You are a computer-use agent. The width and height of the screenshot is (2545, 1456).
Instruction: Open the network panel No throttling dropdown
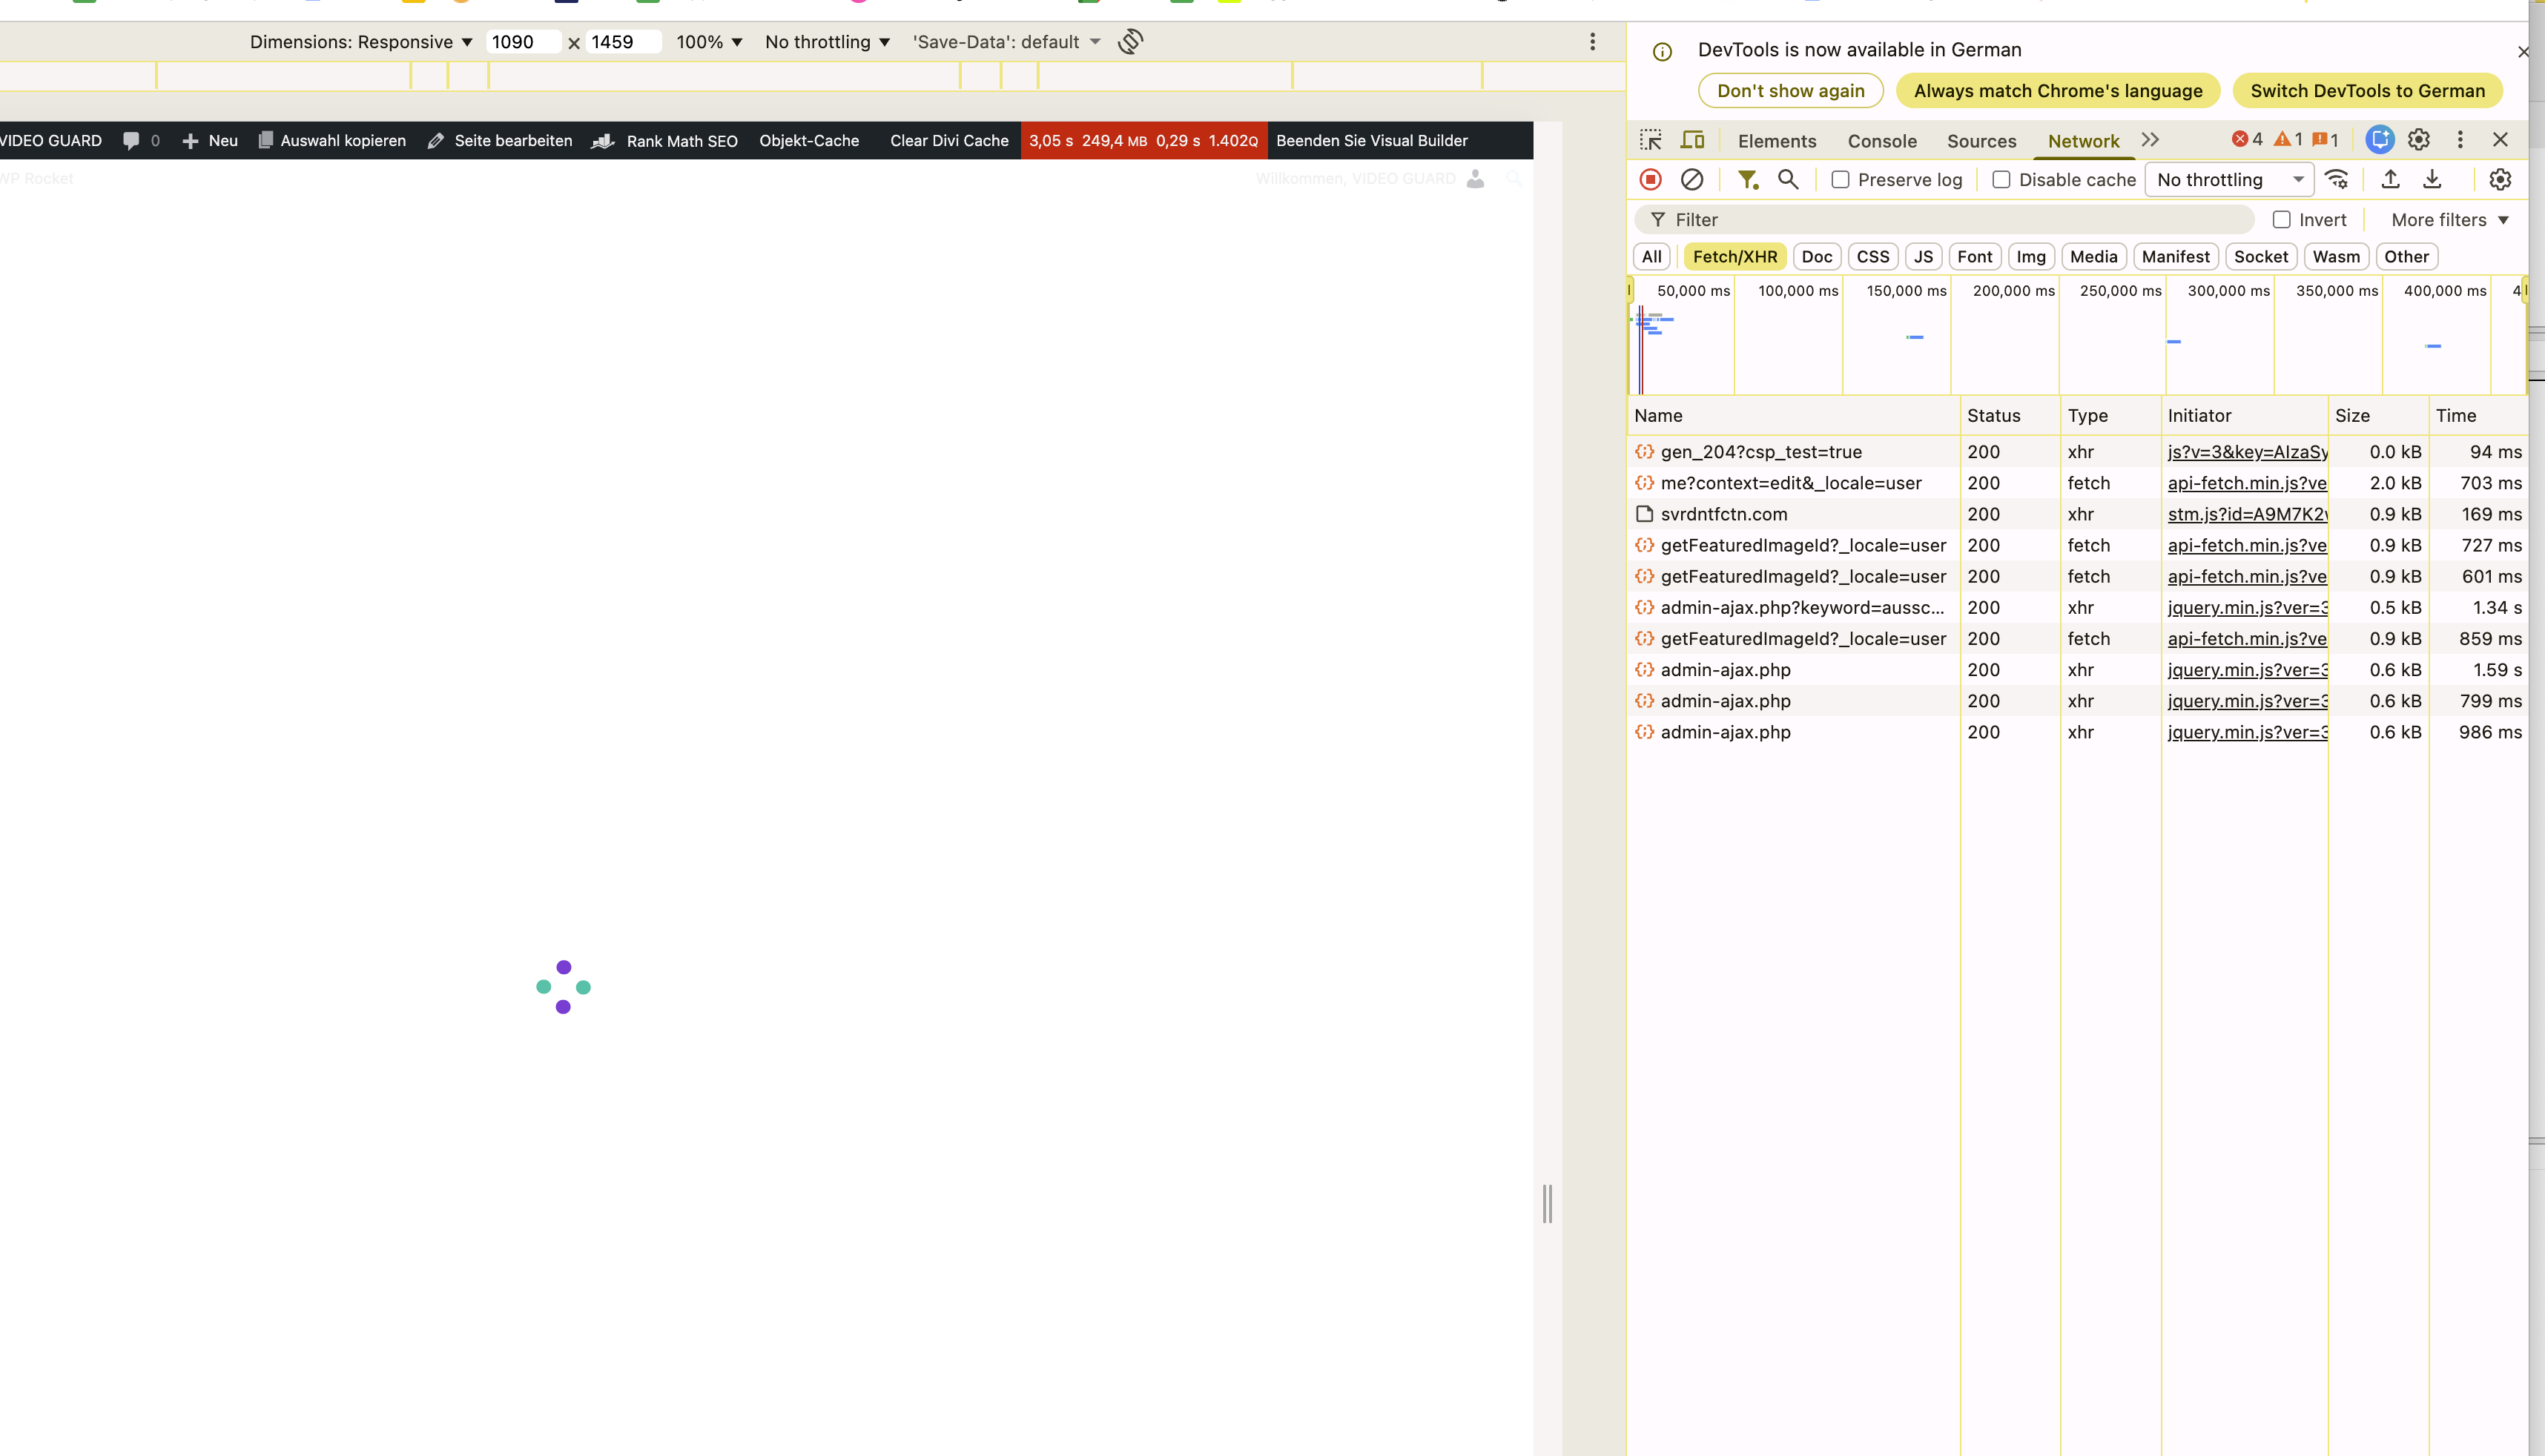2229,180
